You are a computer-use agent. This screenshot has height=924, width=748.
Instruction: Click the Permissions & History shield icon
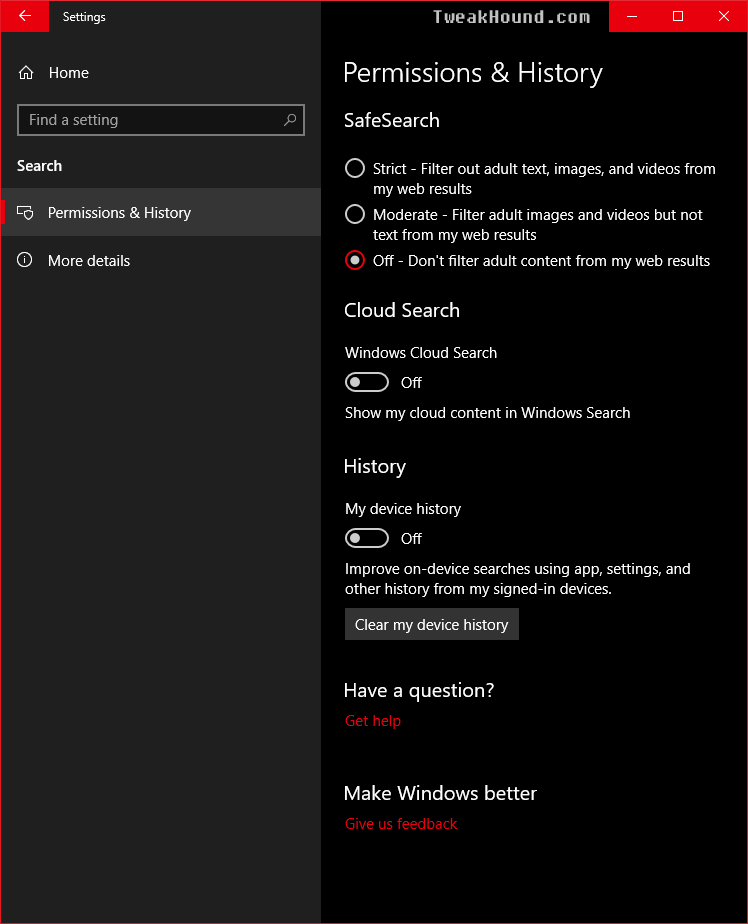(25, 213)
